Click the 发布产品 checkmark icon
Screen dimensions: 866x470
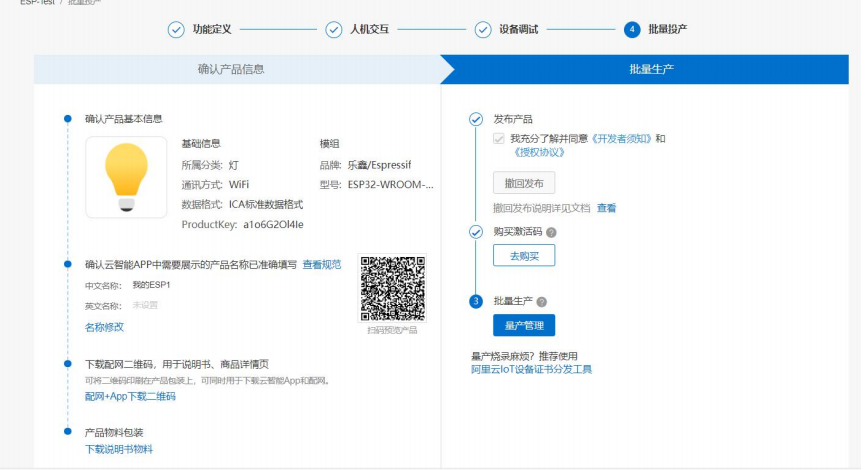point(476,119)
